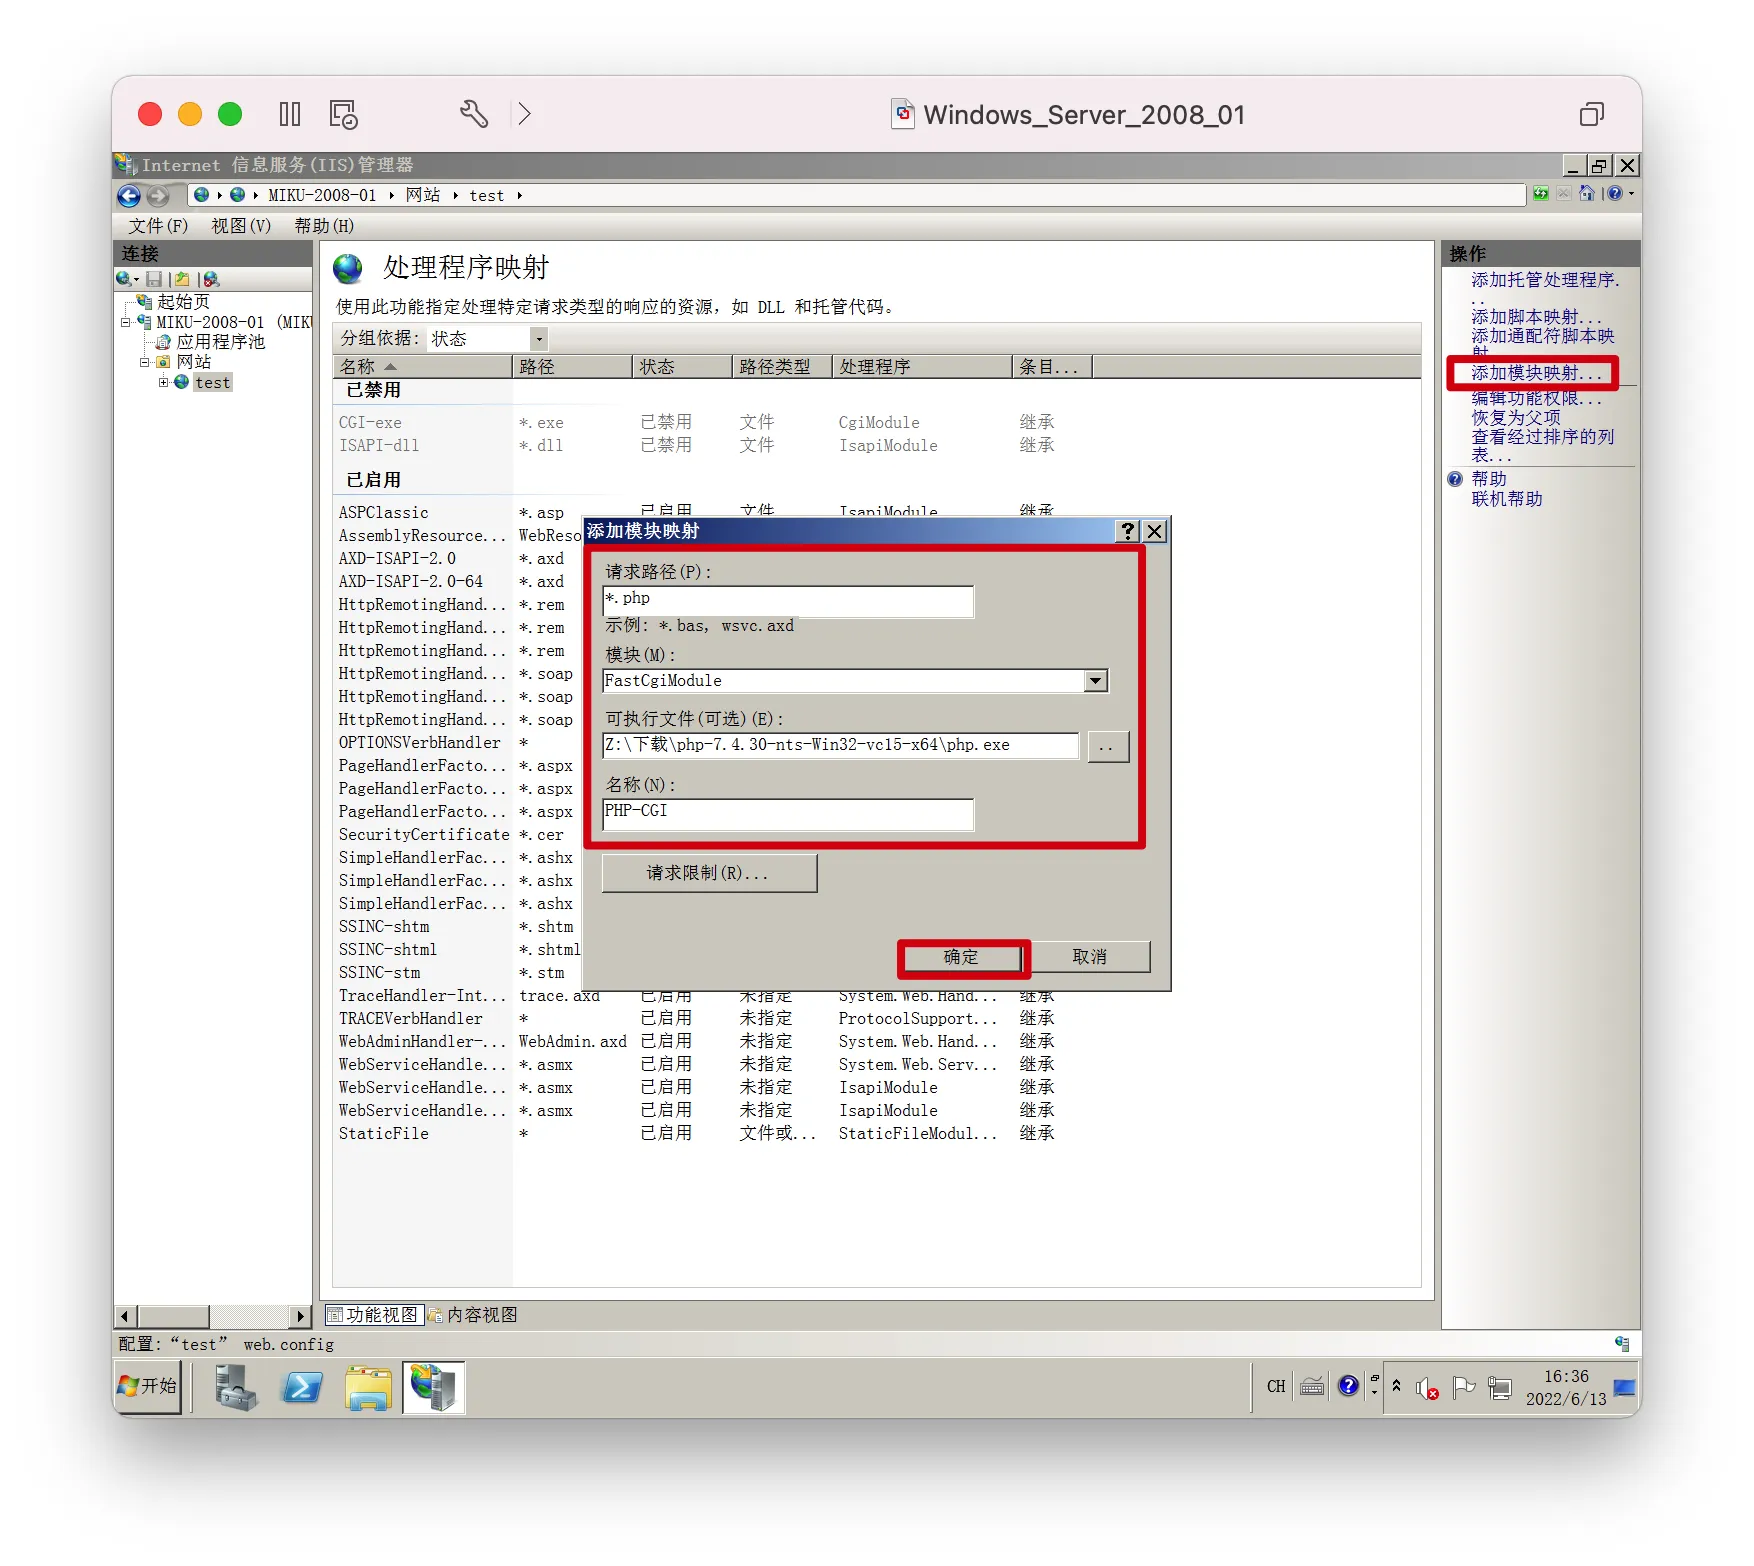The width and height of the screenshot is (1754, 1566).
Task: Open the 文件(F) menu
Action: [157, 226]
